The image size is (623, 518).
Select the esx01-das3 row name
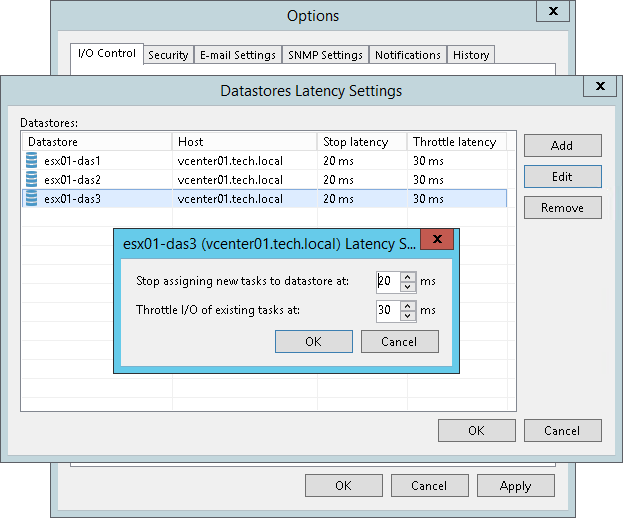pyautogui.click(x=72, y=199)
